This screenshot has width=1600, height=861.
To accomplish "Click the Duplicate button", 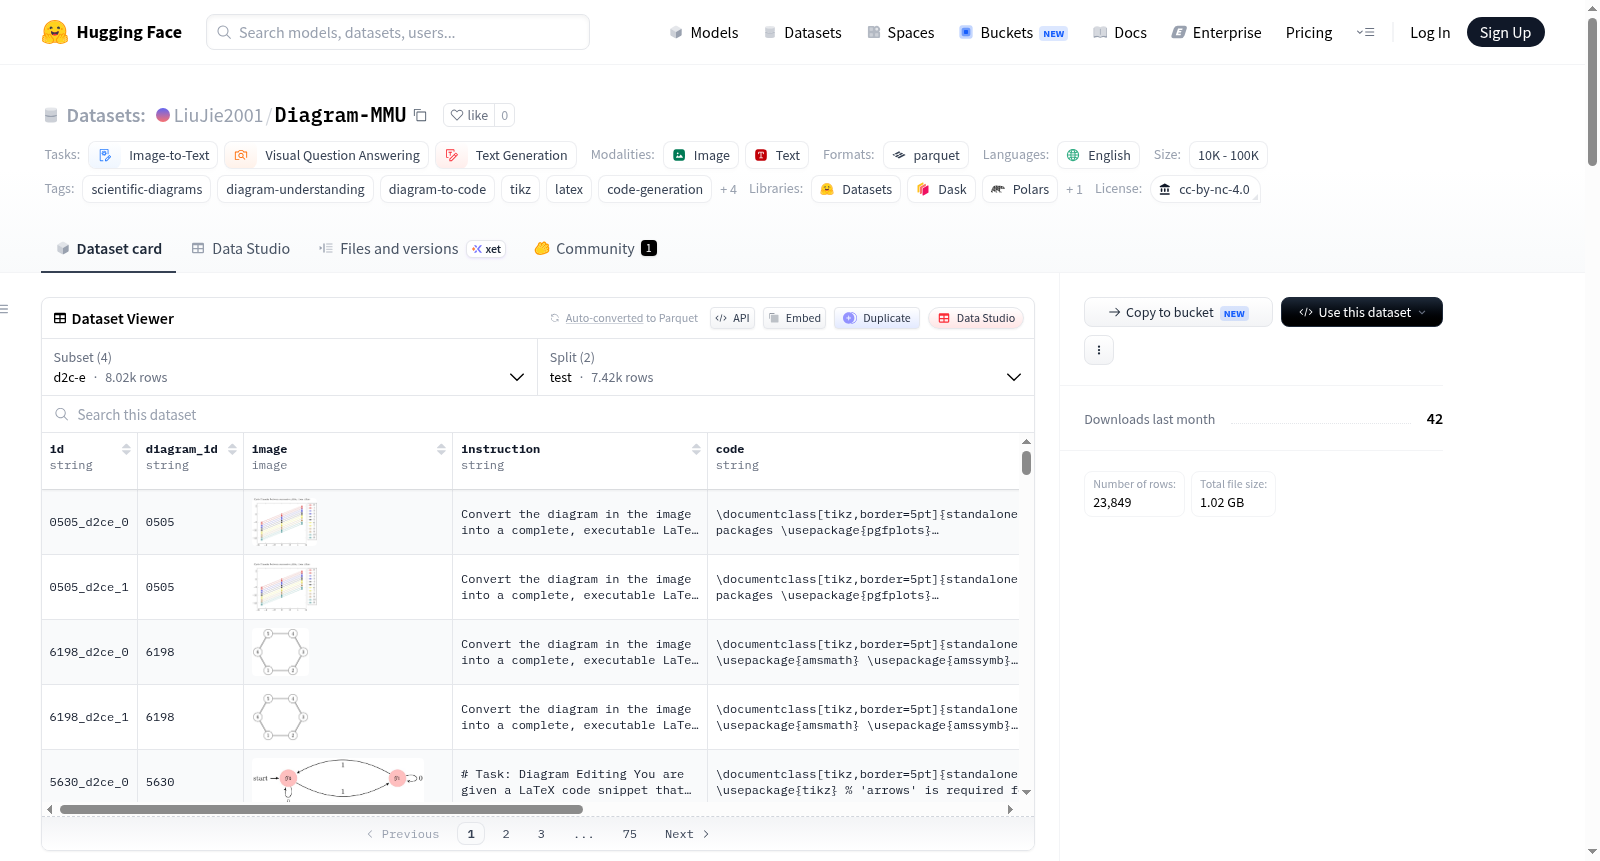I will (876, 318).
